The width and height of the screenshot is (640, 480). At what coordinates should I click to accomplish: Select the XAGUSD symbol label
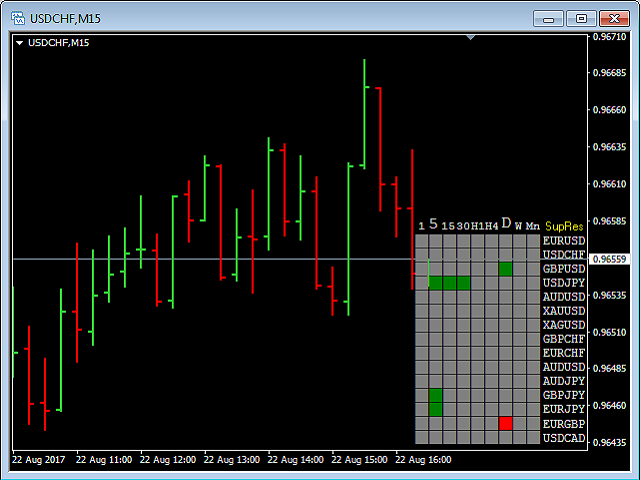click(564, 325)
